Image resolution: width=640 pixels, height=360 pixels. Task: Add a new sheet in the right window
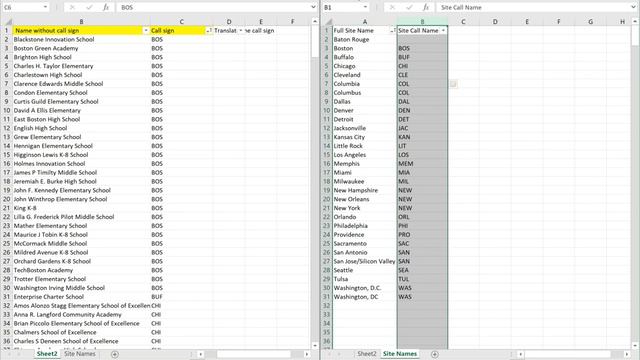(x=435, y=354)
